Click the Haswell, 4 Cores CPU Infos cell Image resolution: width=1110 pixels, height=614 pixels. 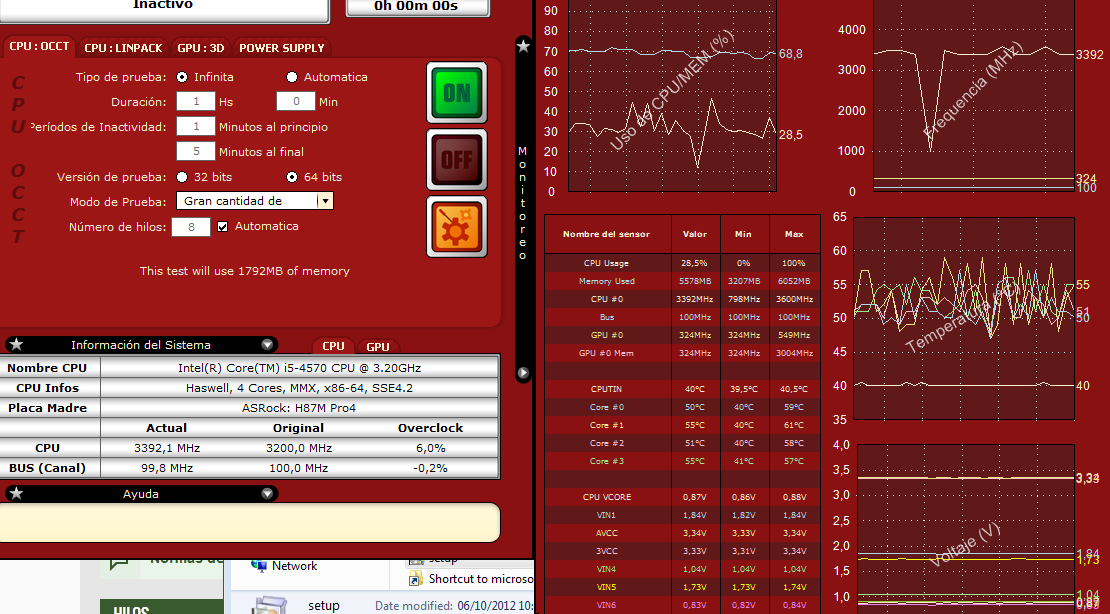point(299,388)
